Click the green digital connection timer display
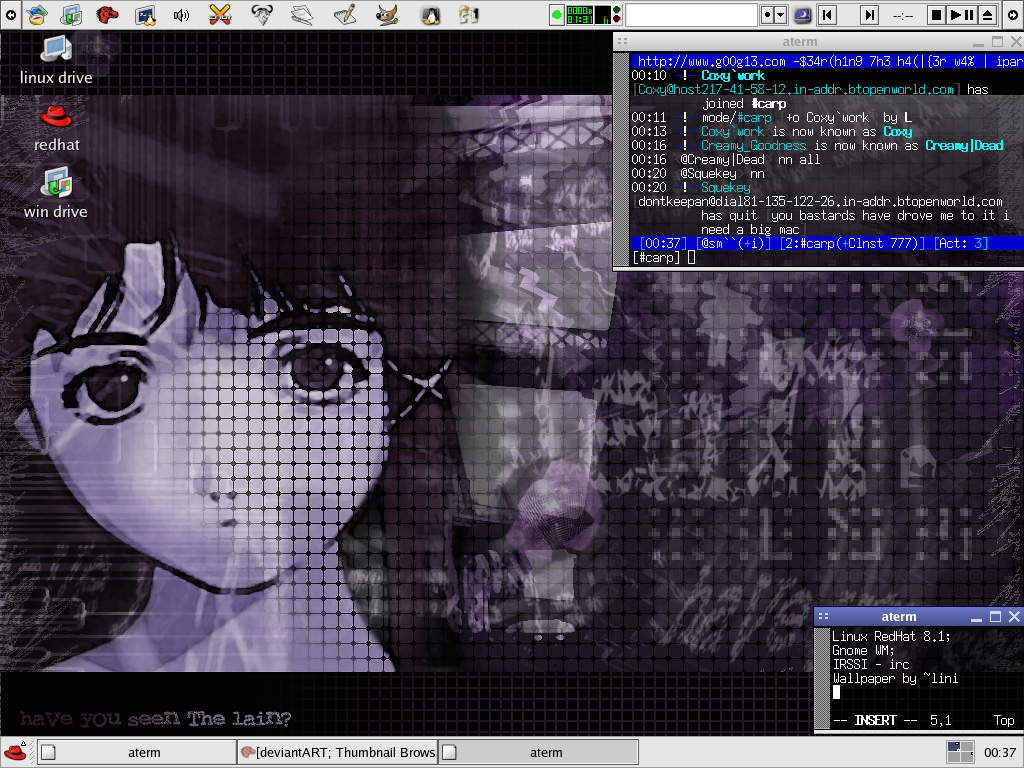The width and height of the screenshot is (1024, 768). pos(580,15)
